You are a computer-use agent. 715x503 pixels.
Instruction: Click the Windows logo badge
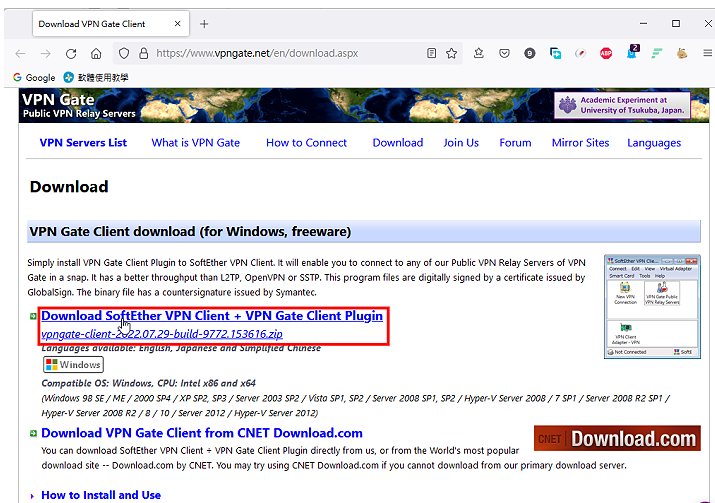click(73, 365)
